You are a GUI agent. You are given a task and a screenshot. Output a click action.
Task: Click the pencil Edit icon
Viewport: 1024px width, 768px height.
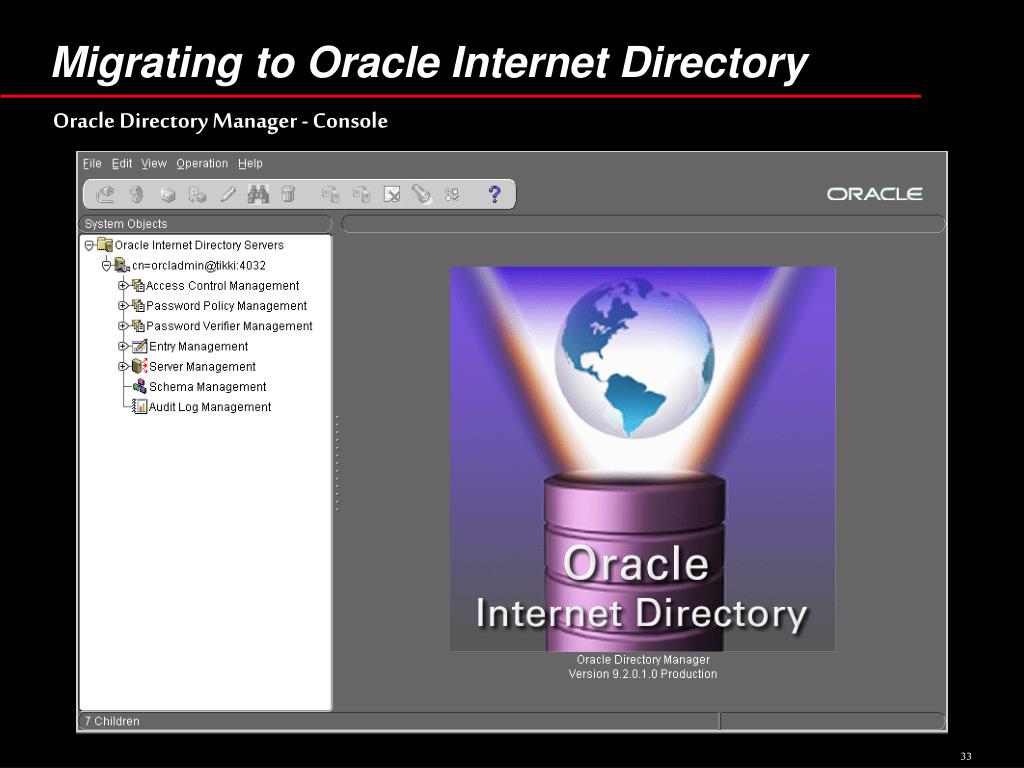[228, 194]
